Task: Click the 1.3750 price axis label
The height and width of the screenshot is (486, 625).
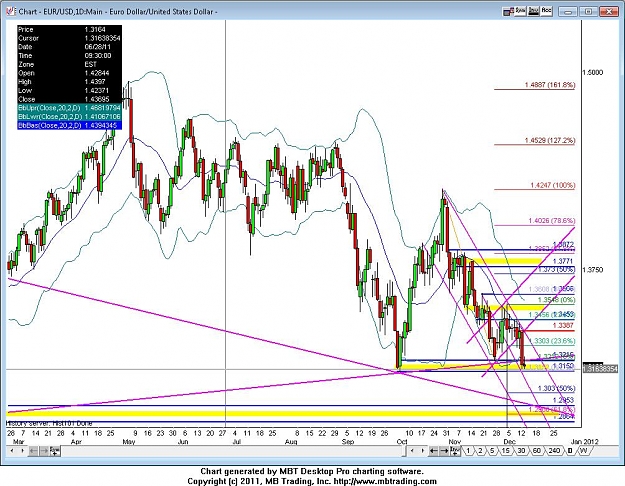Action: [593, 270]
